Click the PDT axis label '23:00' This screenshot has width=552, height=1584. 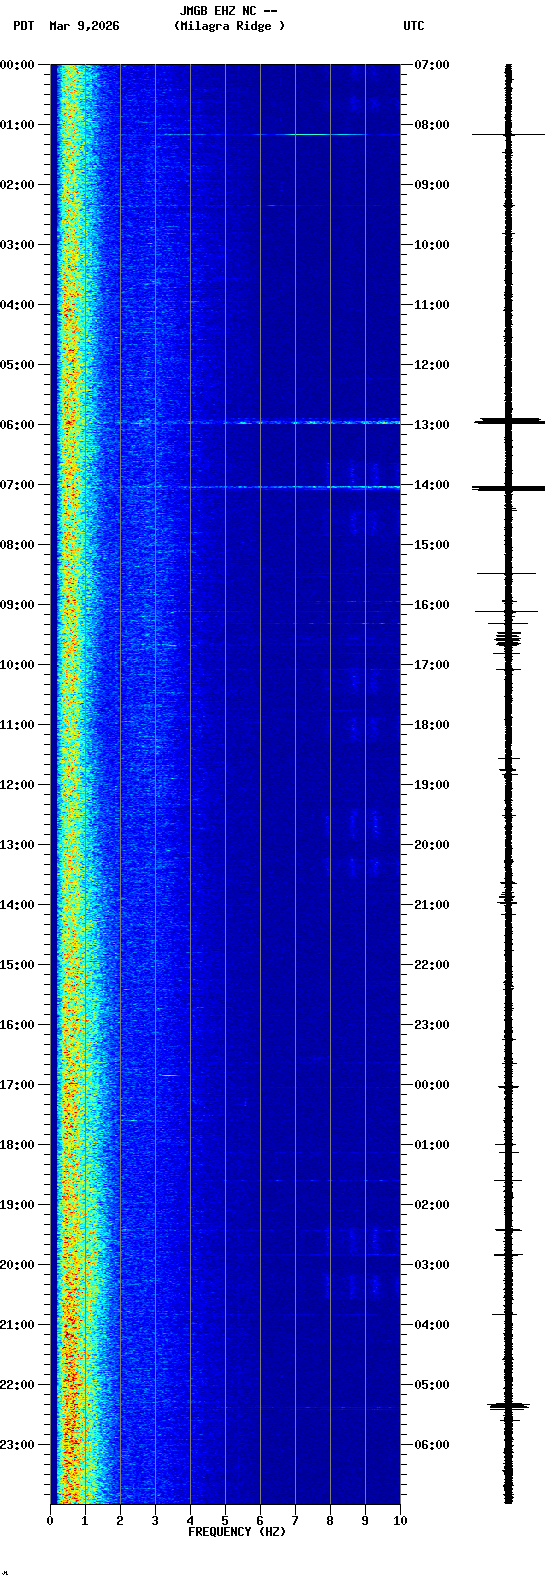(x=18, y=1445)
